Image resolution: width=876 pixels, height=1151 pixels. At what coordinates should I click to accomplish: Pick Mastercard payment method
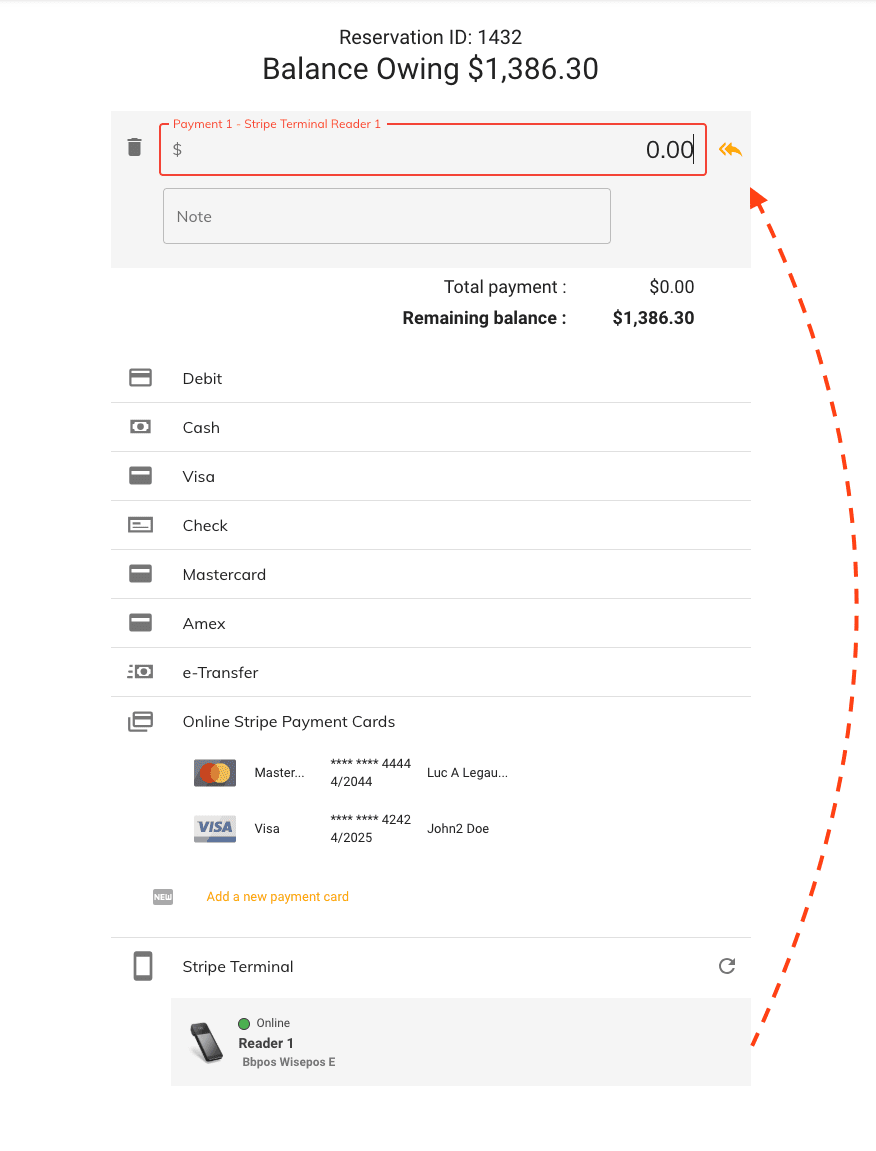pos(431,574)
